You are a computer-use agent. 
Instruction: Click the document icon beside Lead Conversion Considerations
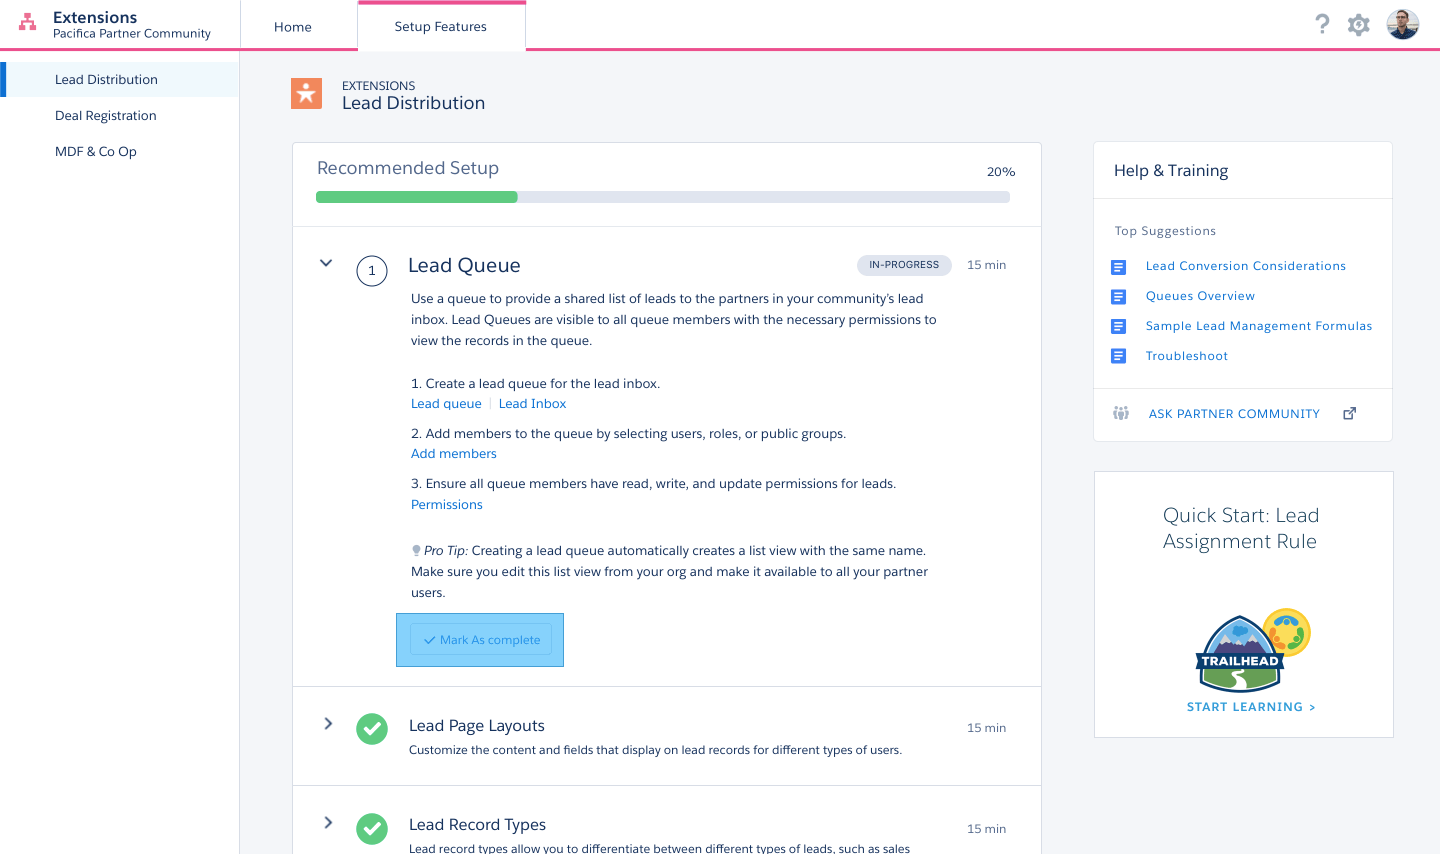(1119, 267)
